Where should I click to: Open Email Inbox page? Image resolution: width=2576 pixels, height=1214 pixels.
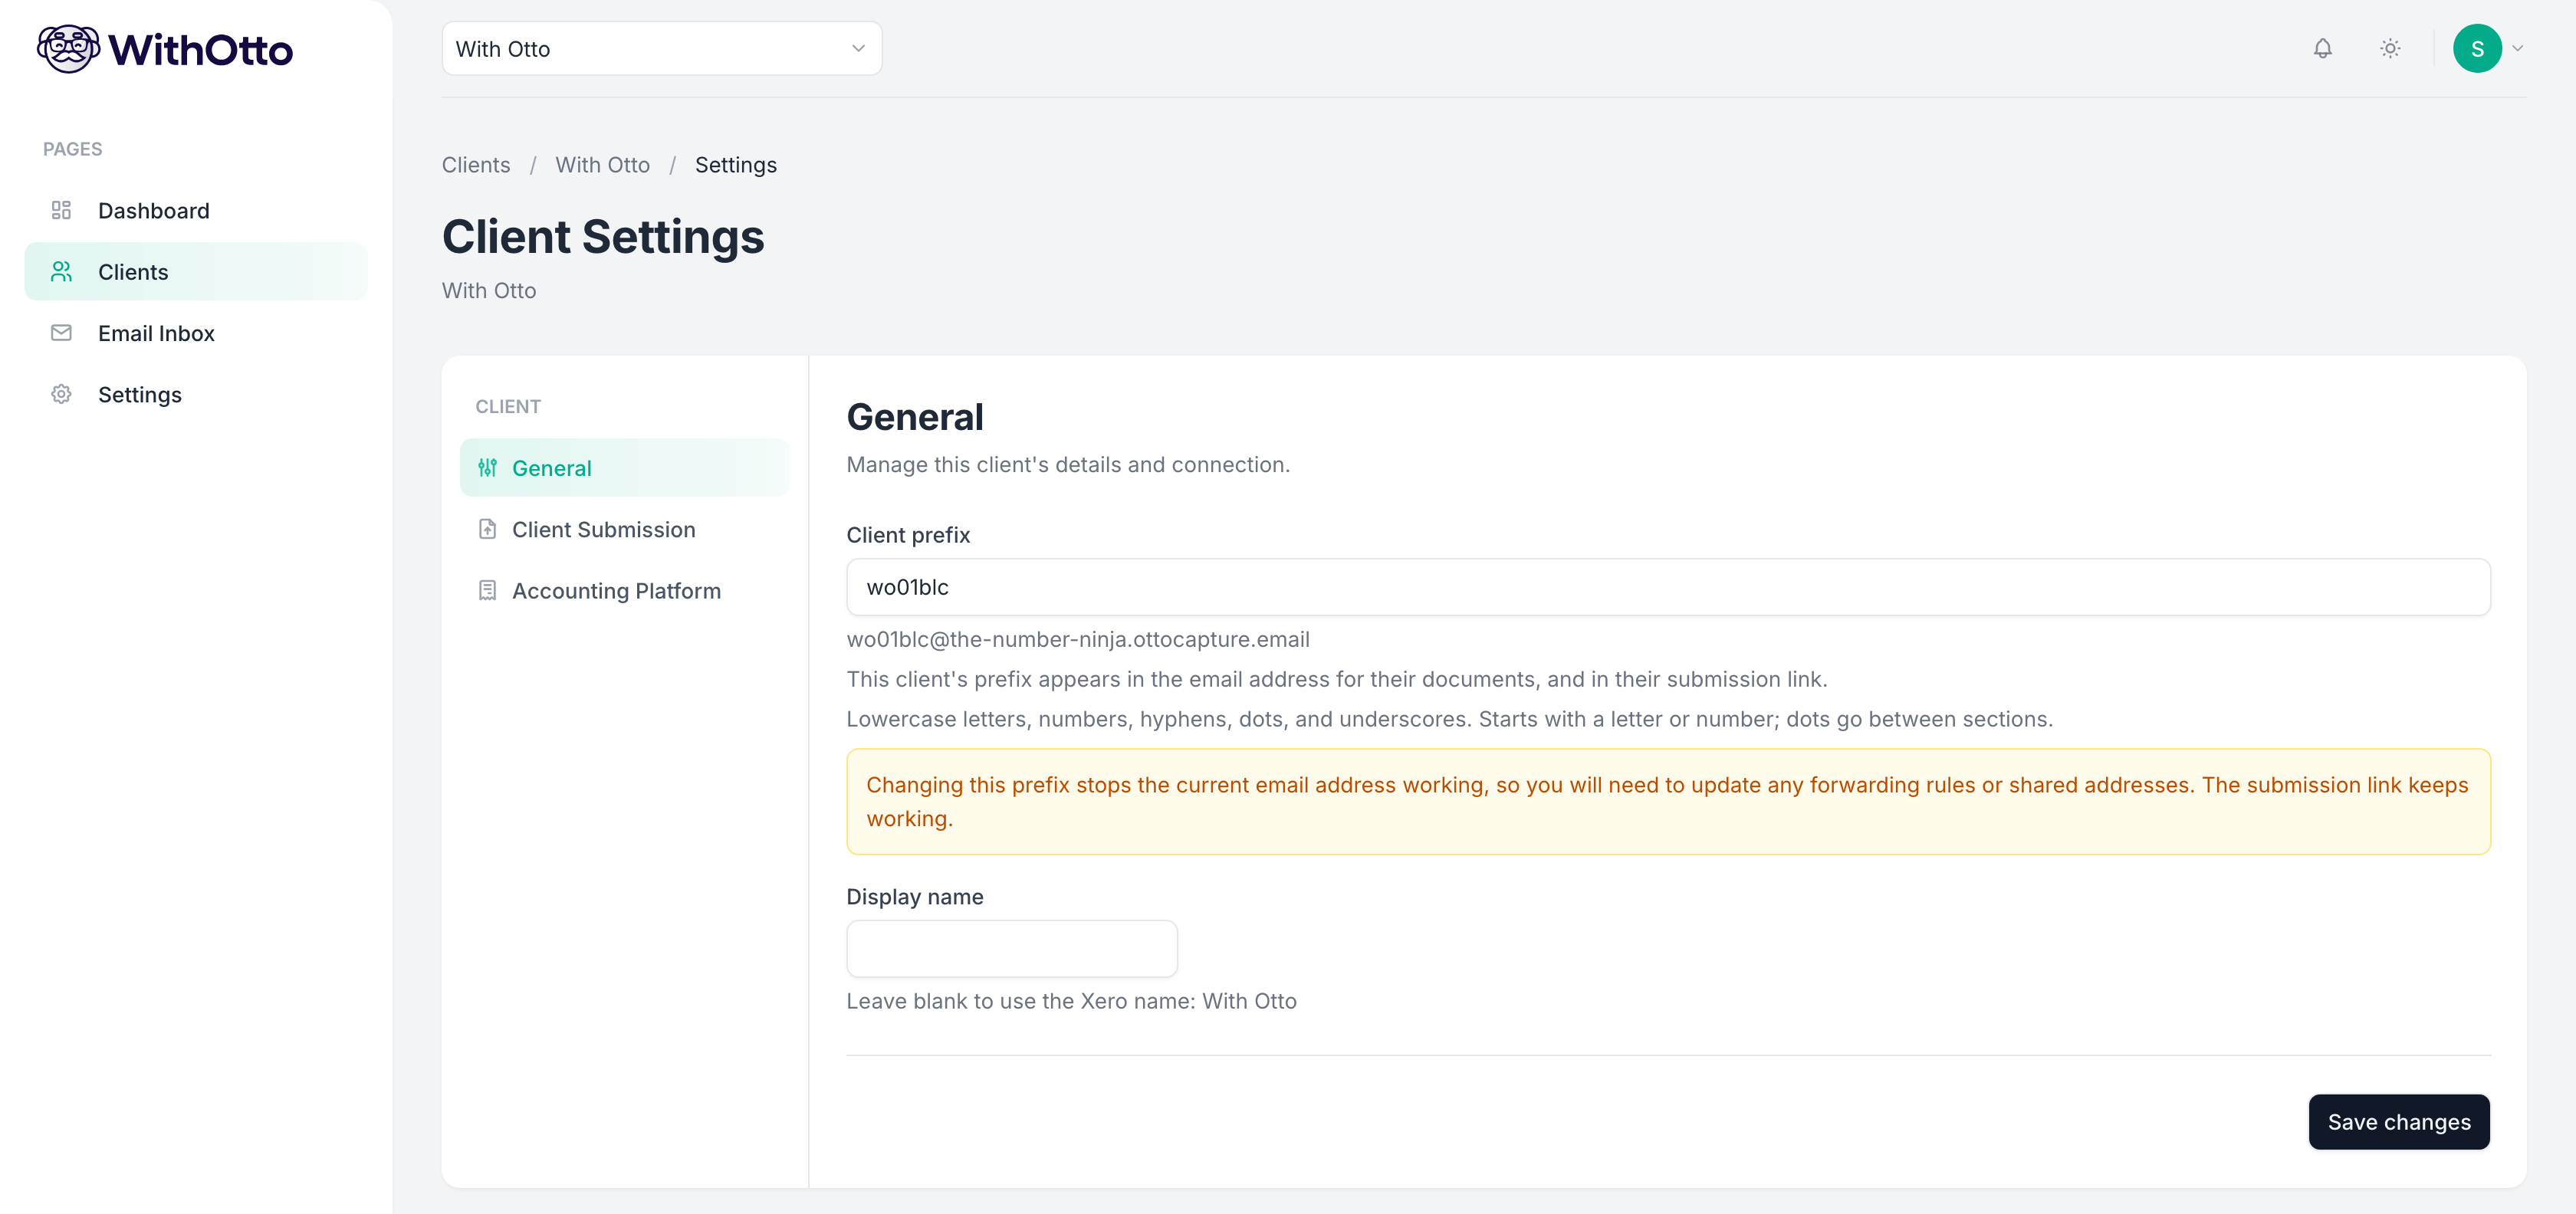[x=196, y=333]
